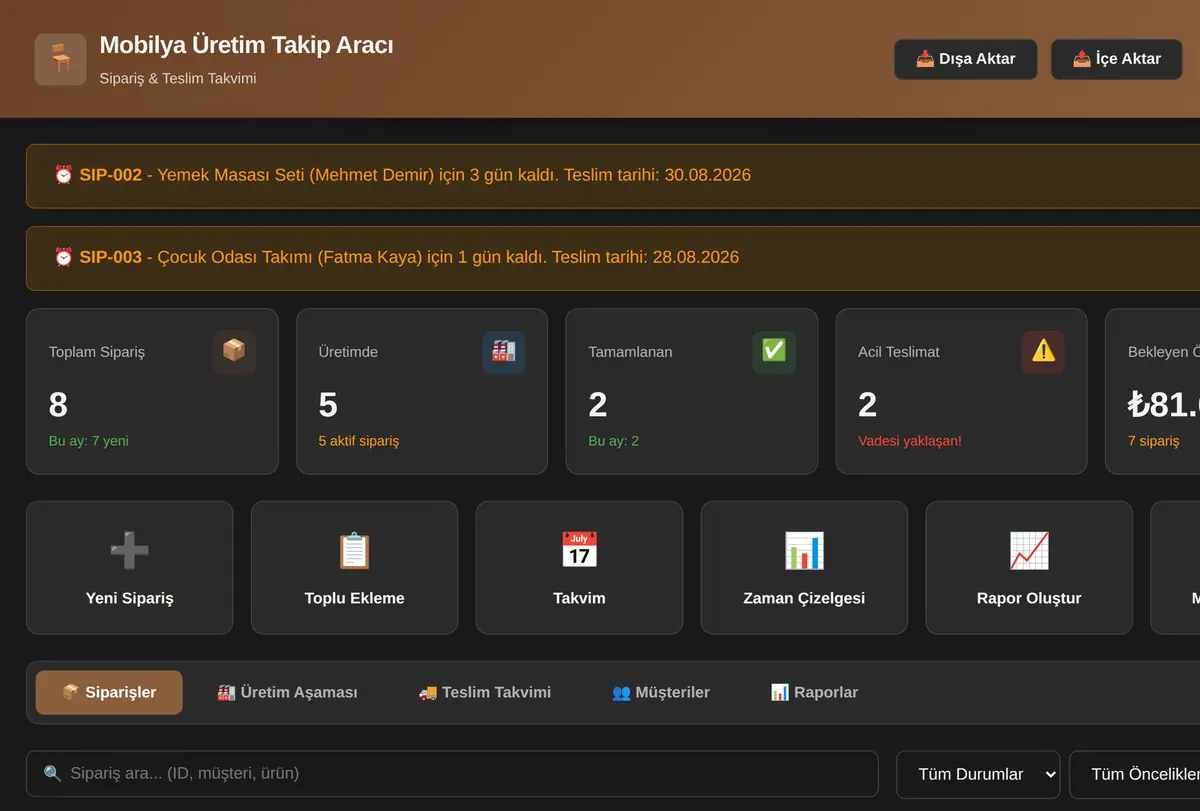Open the Tüm Öncelikler dropdown
The height and width of the screenshot is (811, 1200).
[x=1135, y=774]
